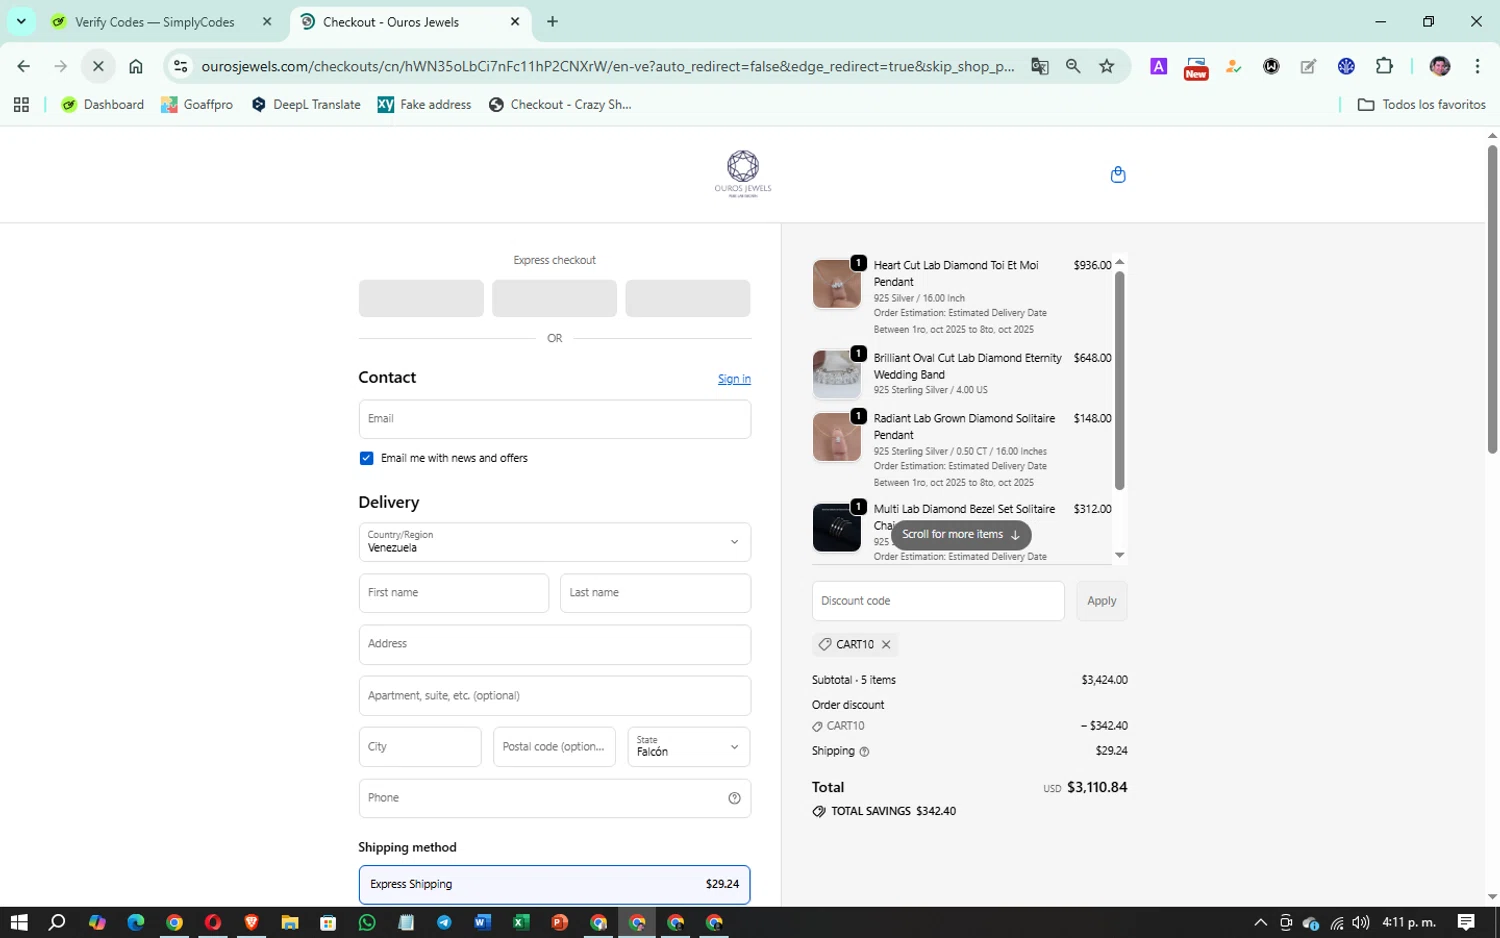Click the First name field
Screen dimensions: 1500x938
coord(453,593)
